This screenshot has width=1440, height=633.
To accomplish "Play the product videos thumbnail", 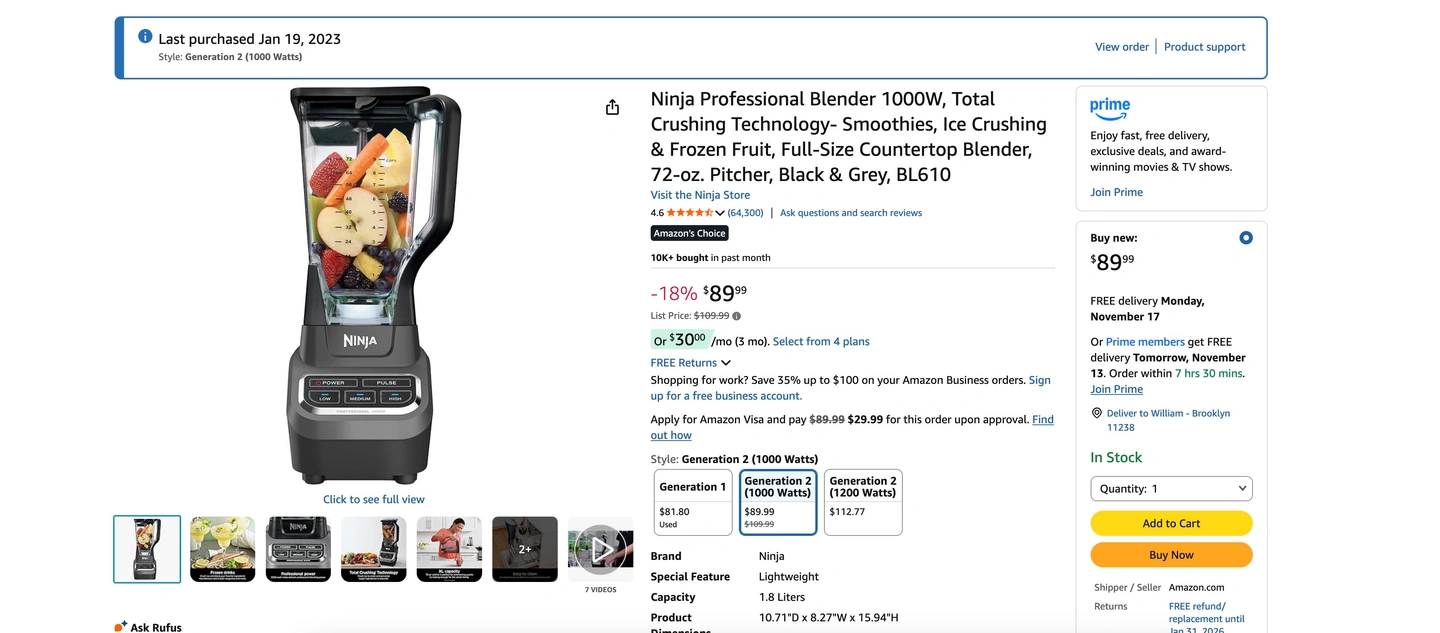I will (600, 549).
